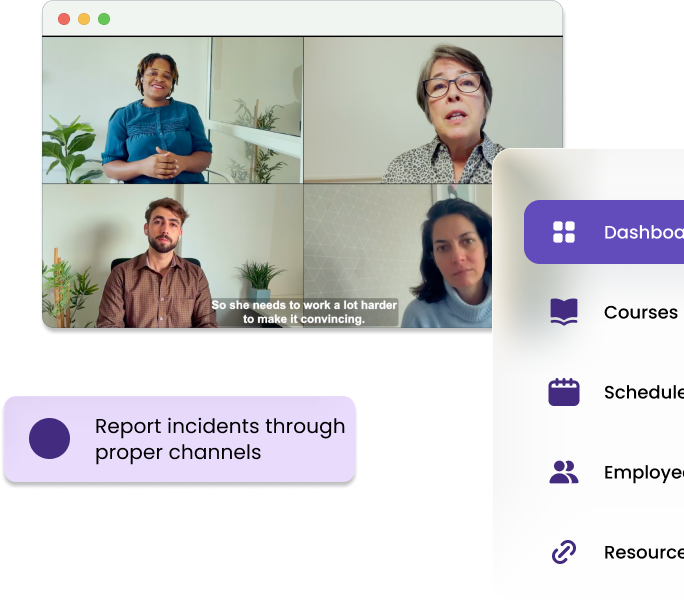Open the Resources menu label
The width and height of the screenshot is (684, 600).
pos(643,552)
